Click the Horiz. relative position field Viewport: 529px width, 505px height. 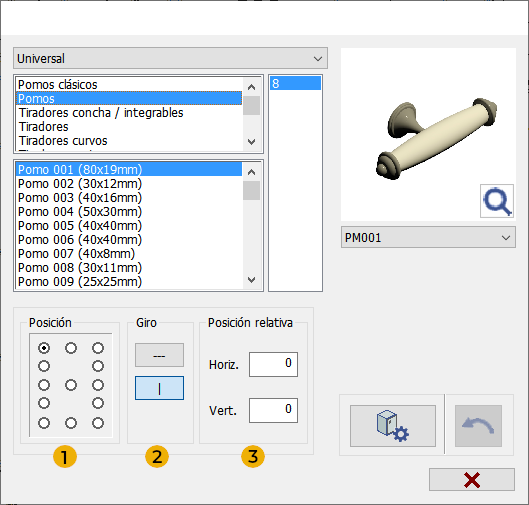[x=273, y=364]
